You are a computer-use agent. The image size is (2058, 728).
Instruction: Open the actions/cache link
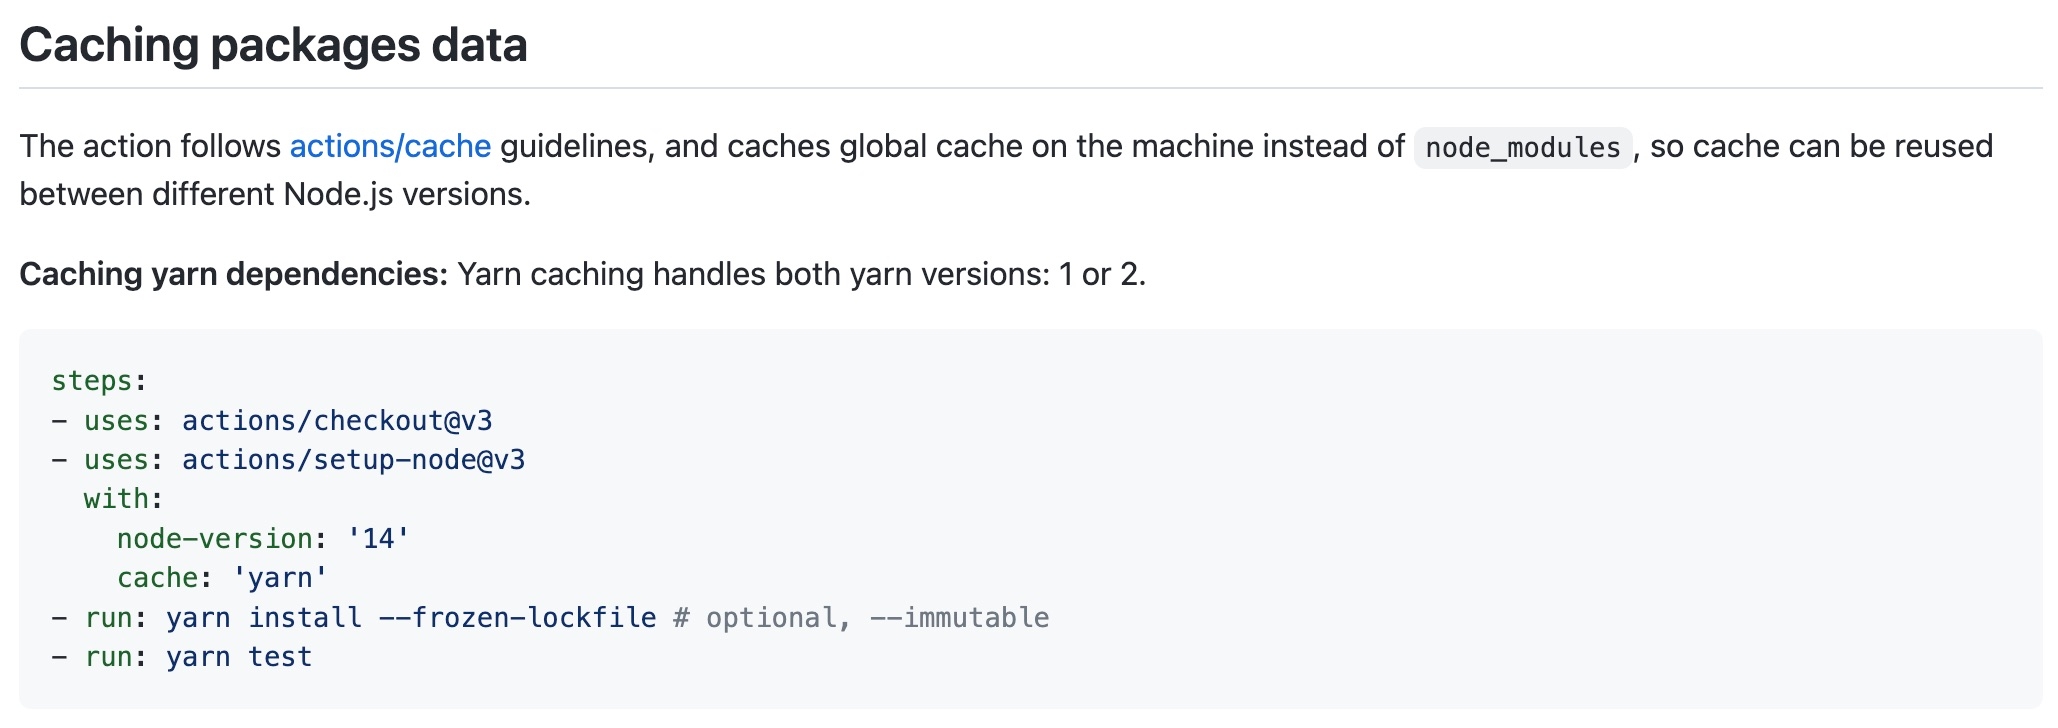[390, 147]
